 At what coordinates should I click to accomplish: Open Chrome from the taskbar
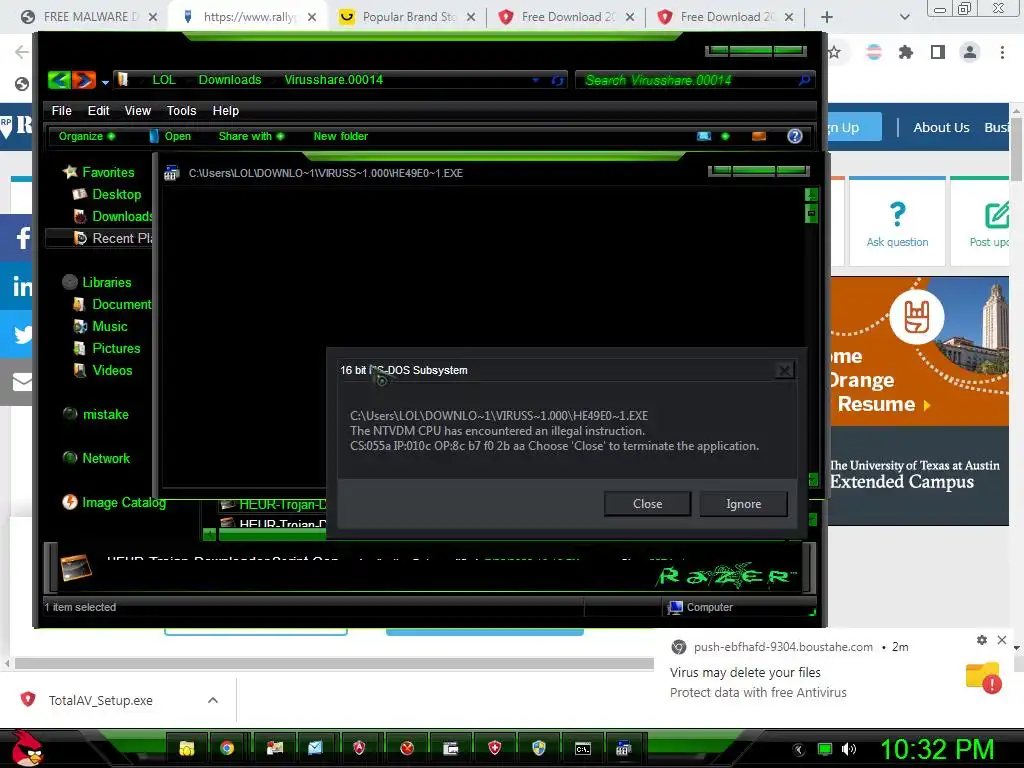coord(227,748)
